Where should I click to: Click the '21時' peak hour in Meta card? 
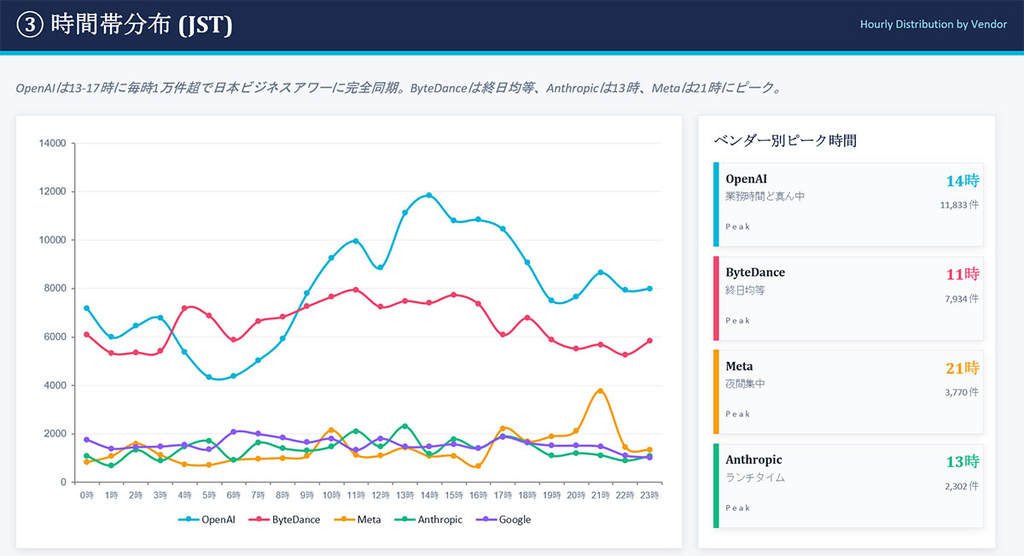point(963,368)
